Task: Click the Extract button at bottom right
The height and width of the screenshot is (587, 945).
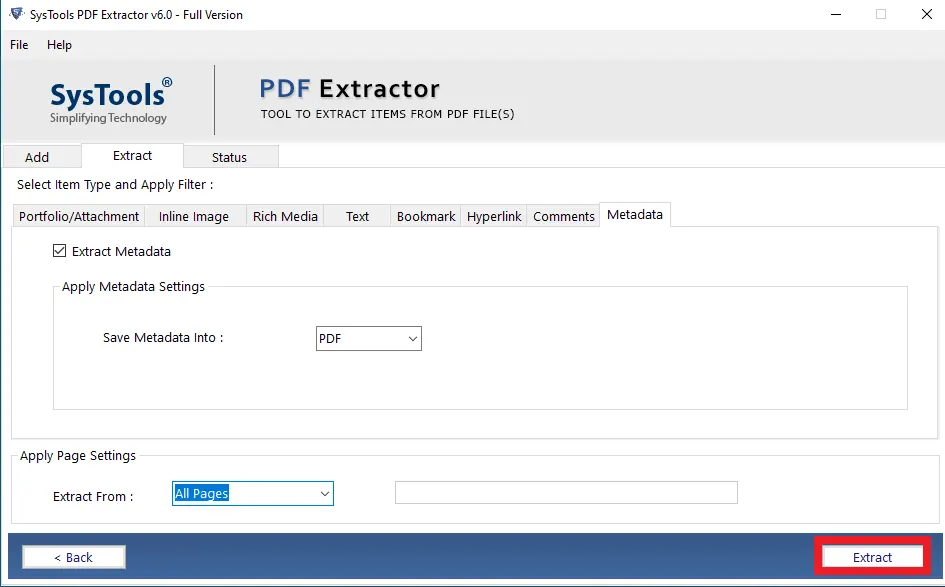Action: pyautogui.click(x=872, y=557)
